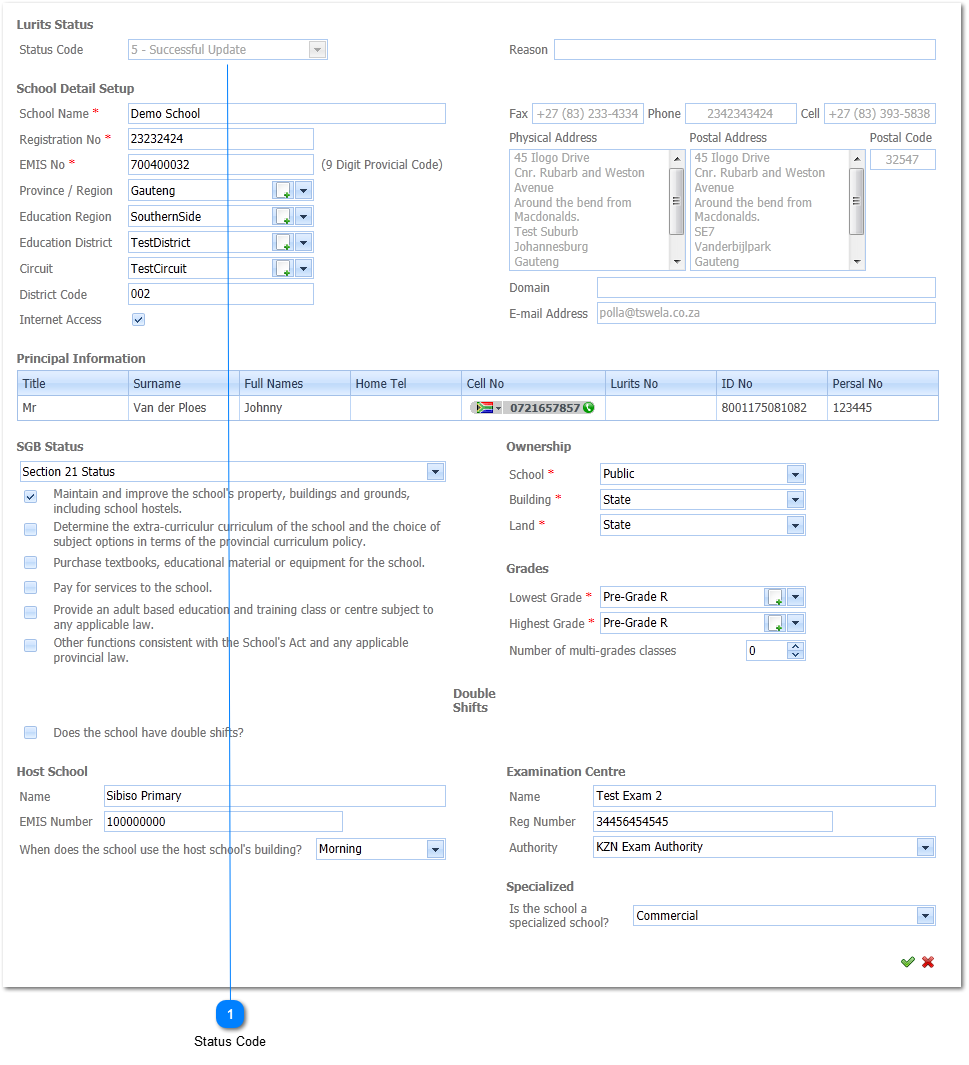
Task: Click the Postal Code field
Action: (x=902, y=160)
